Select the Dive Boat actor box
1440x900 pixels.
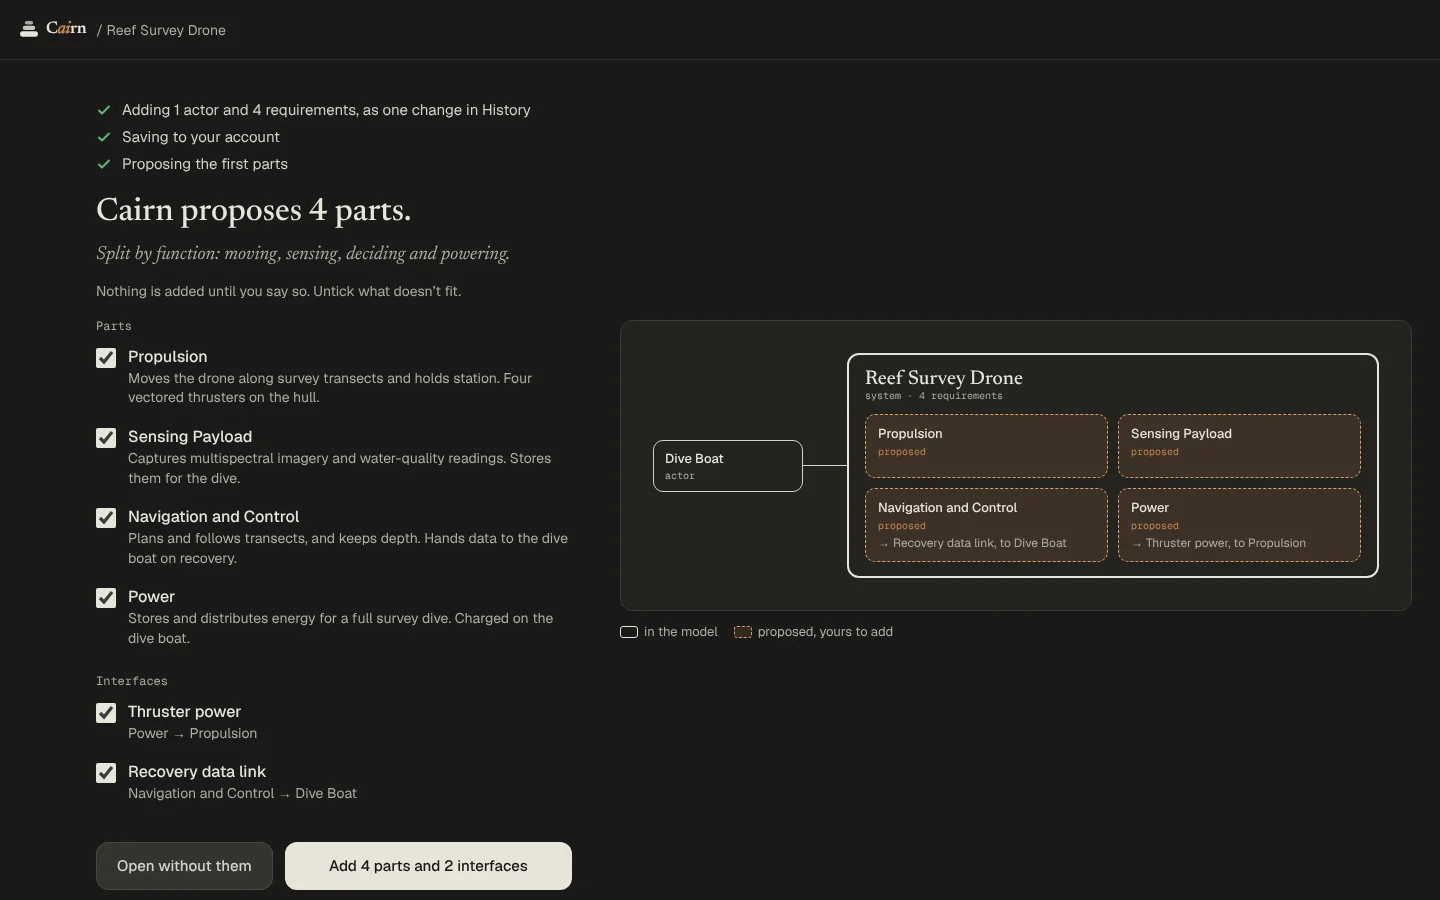[728, 466]
